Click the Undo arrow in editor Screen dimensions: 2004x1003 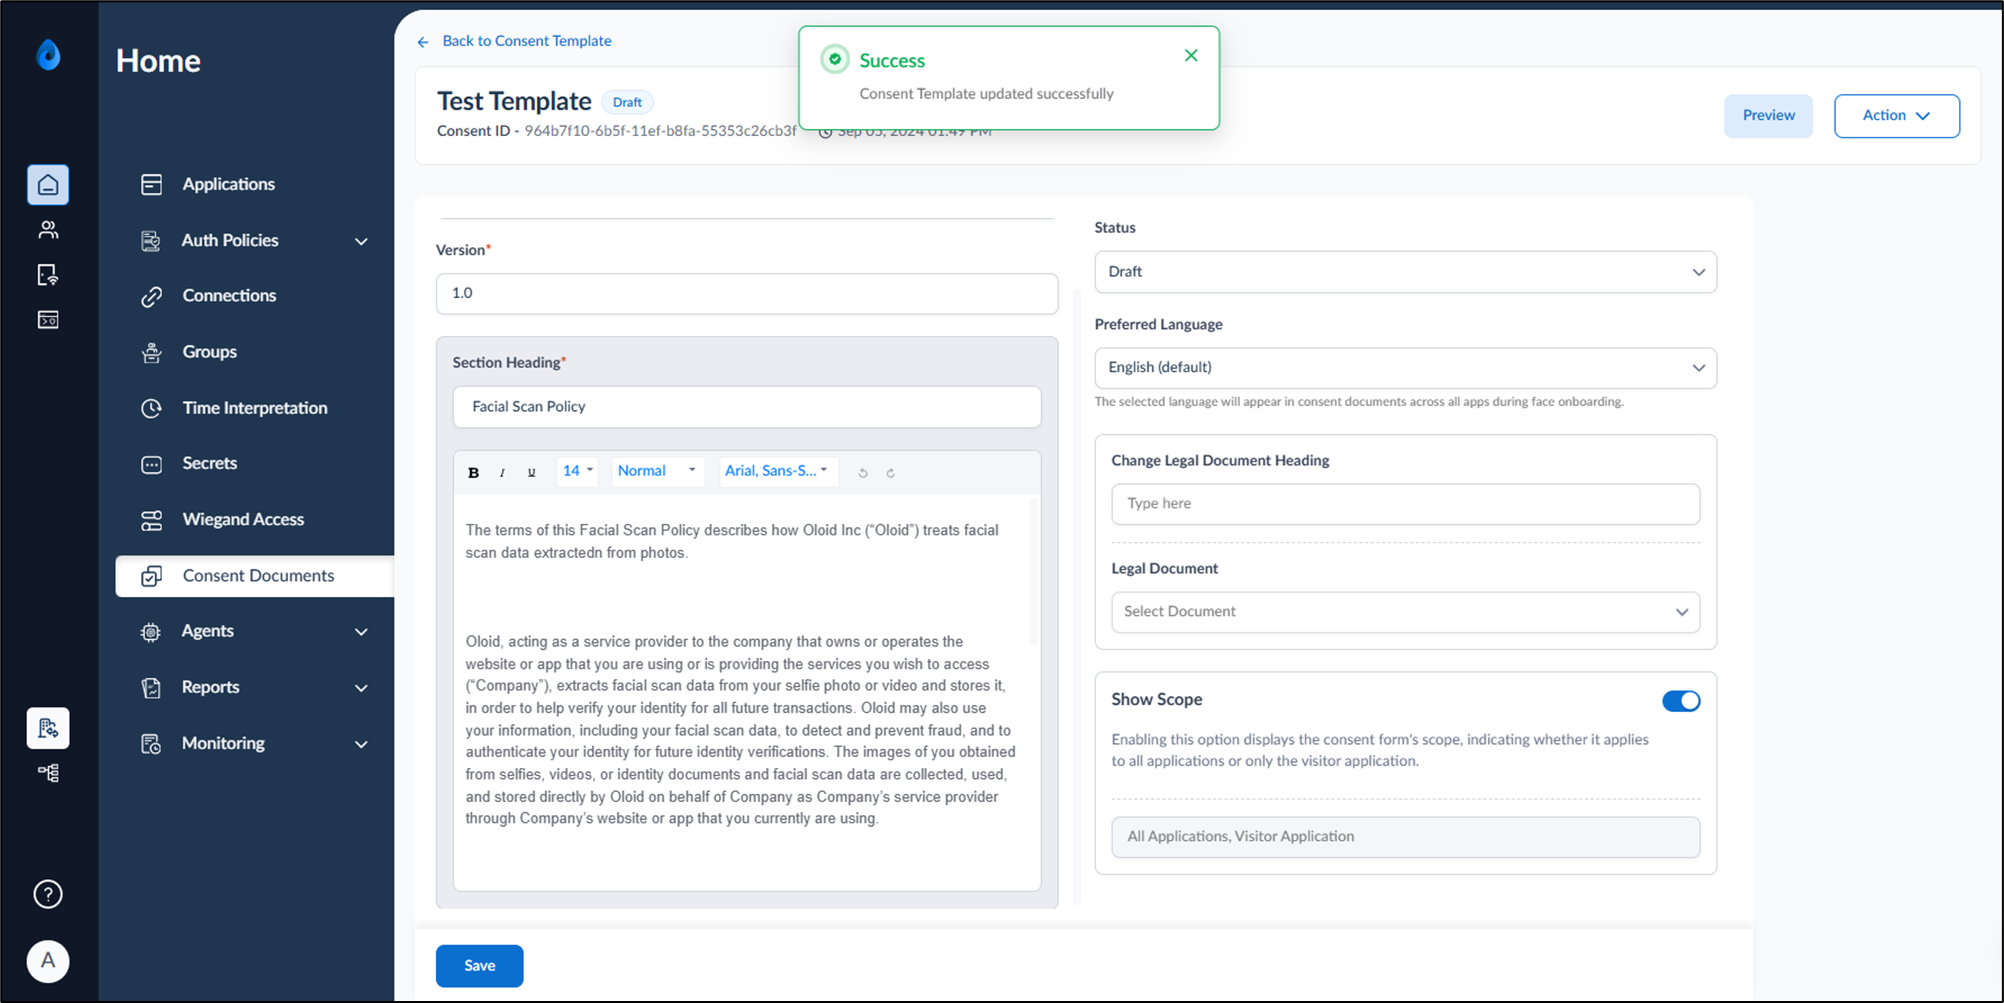(863, 473)
